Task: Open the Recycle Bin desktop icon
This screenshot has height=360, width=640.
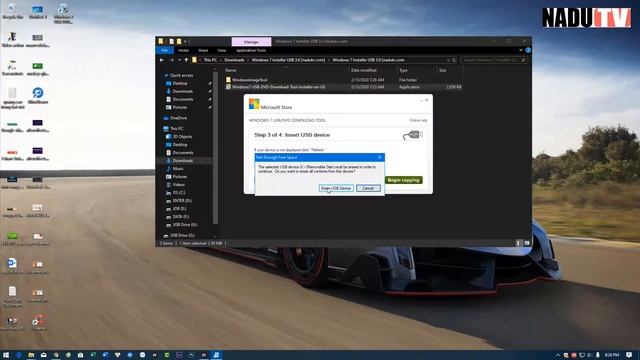Action: point(12,11)
